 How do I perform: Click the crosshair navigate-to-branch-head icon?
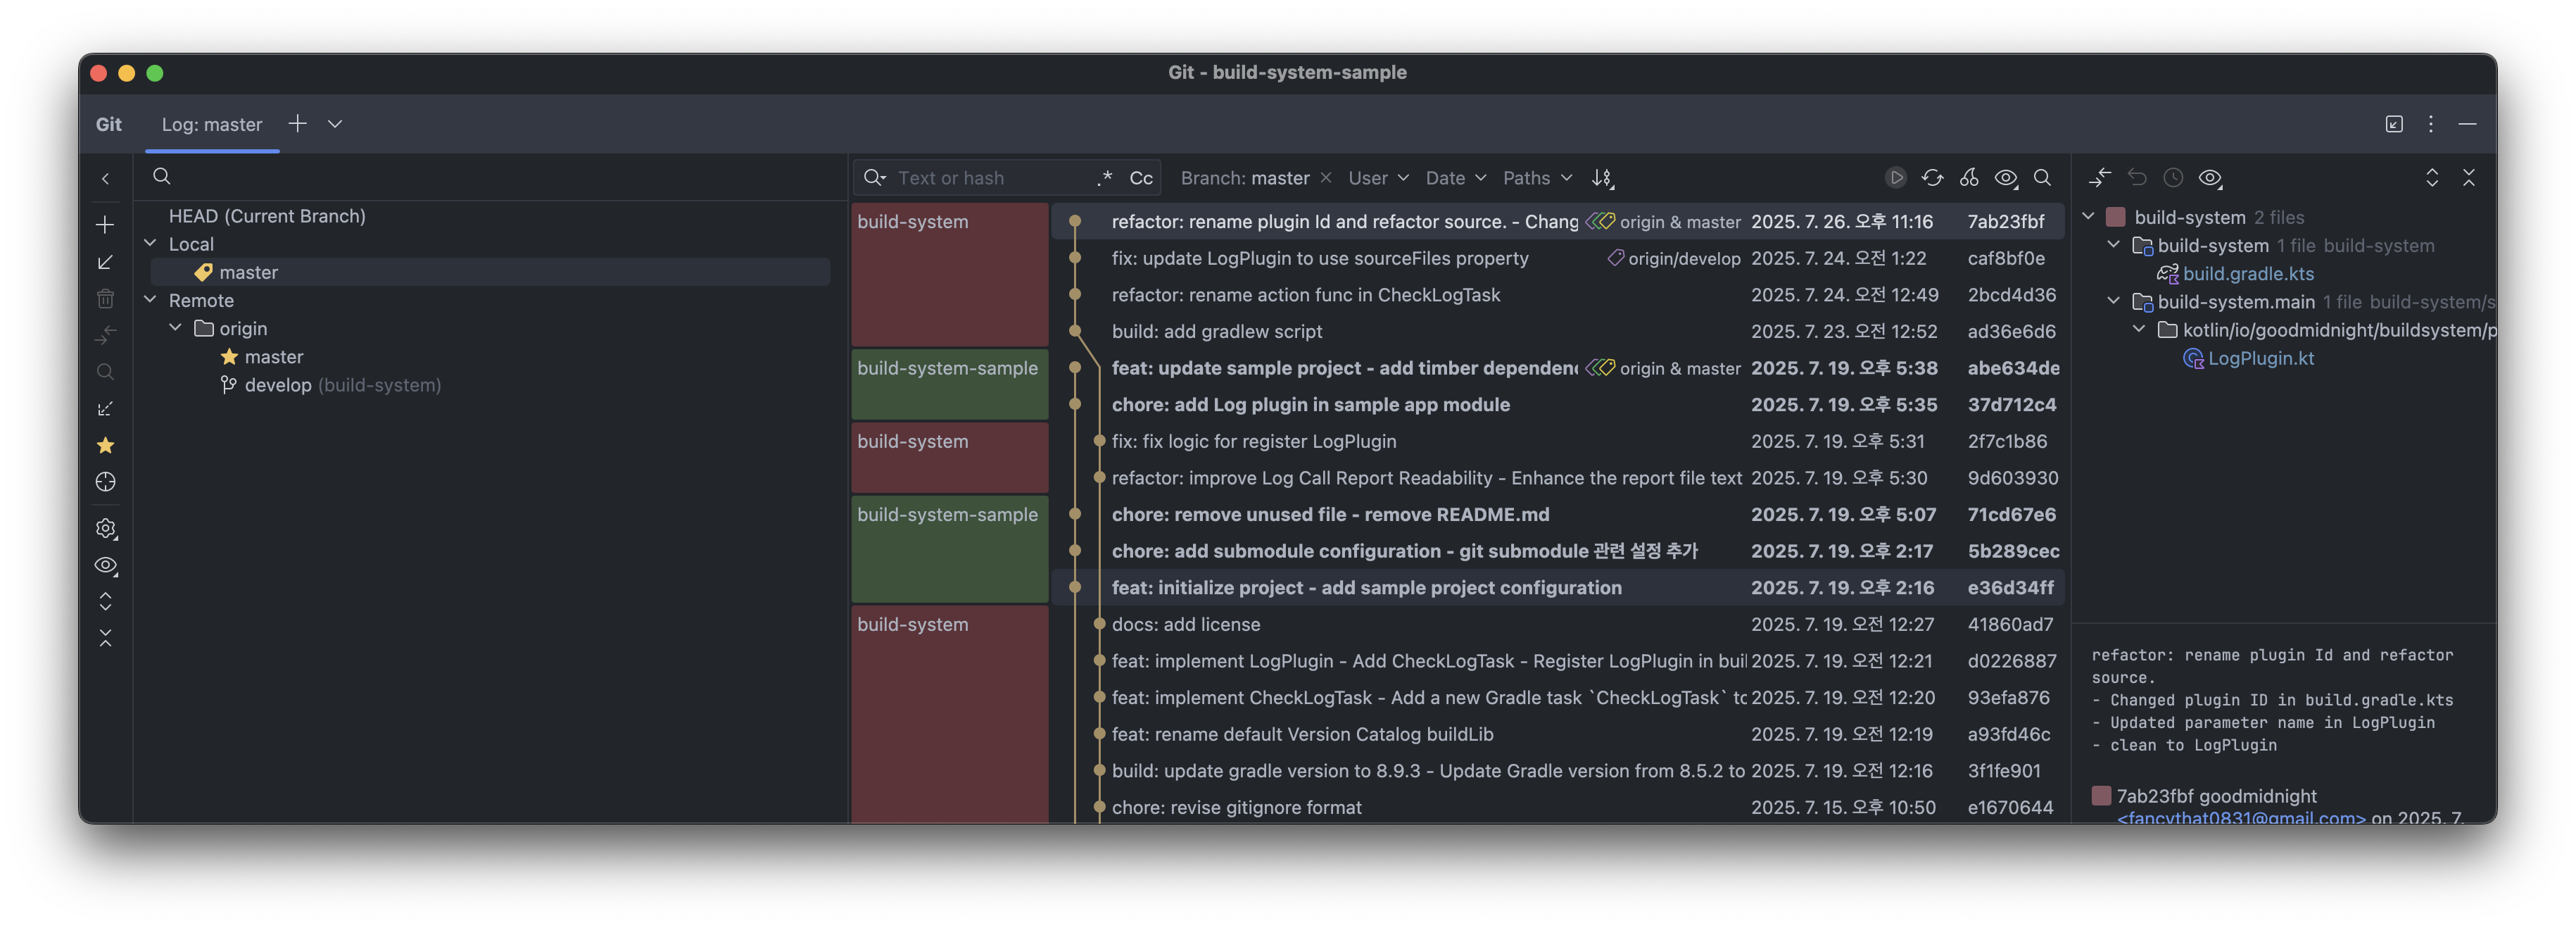click(x=105, y=482)
